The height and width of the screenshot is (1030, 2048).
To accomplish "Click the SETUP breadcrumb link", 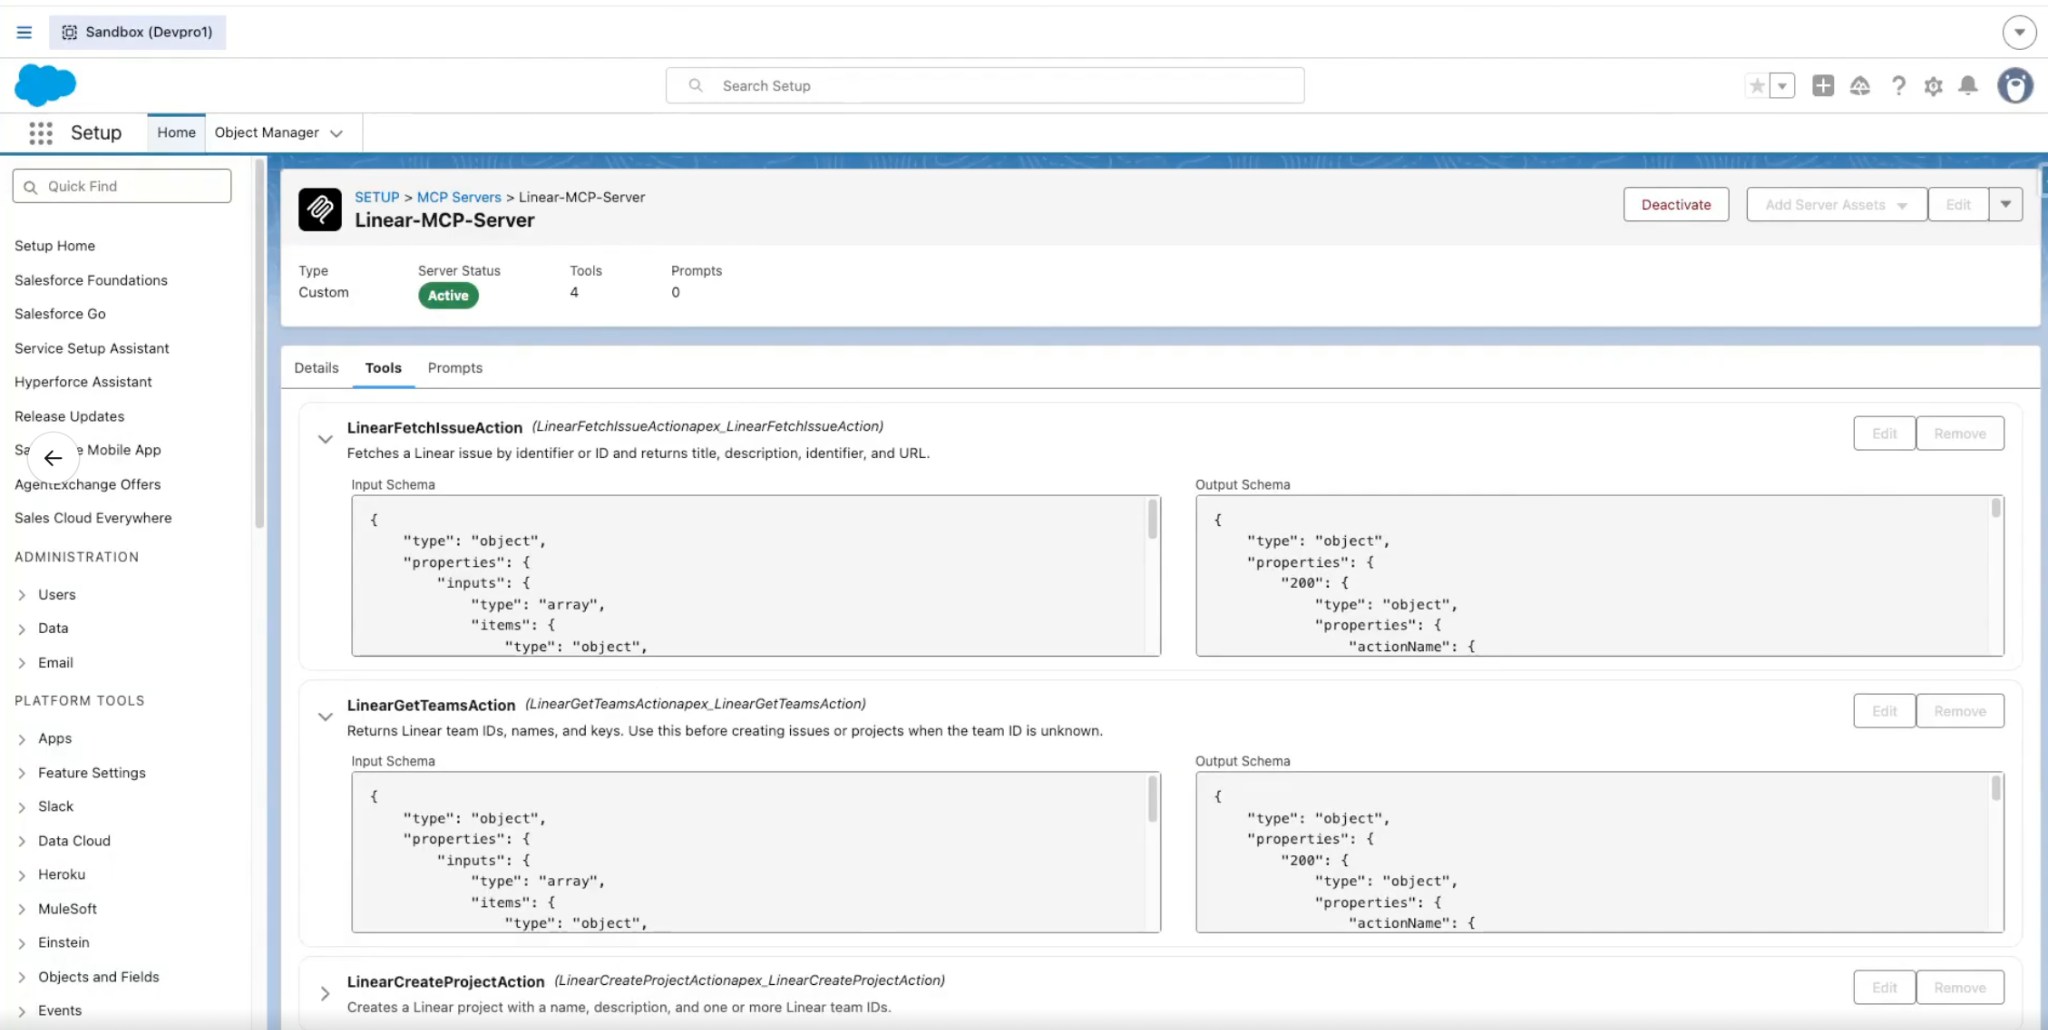I will point(377,197).
